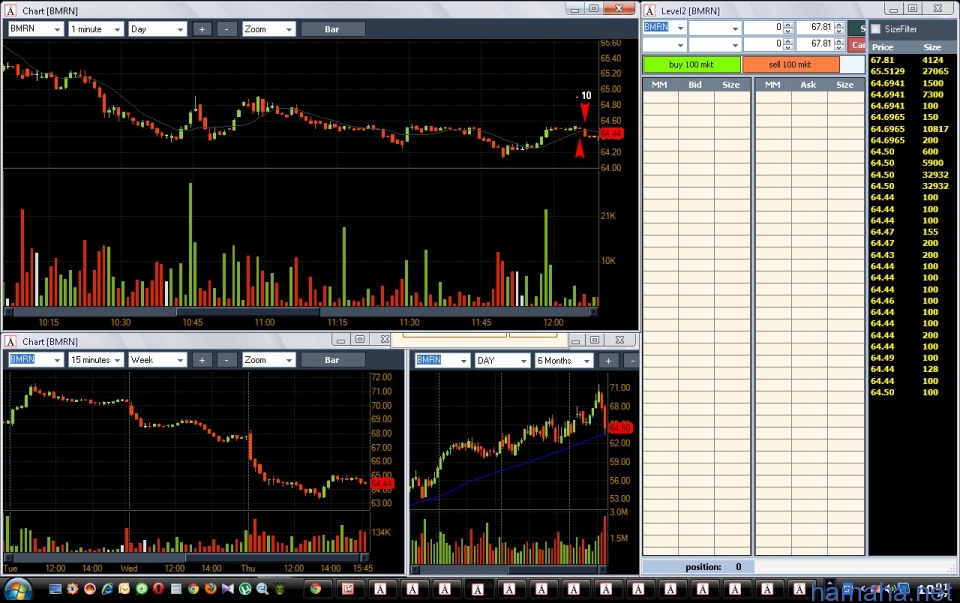Image resolution: width=960 pixels, height=603 pixels.
Task: Click the horizontal scrollbar under the 1 minute chart
Action: [300, 312]
